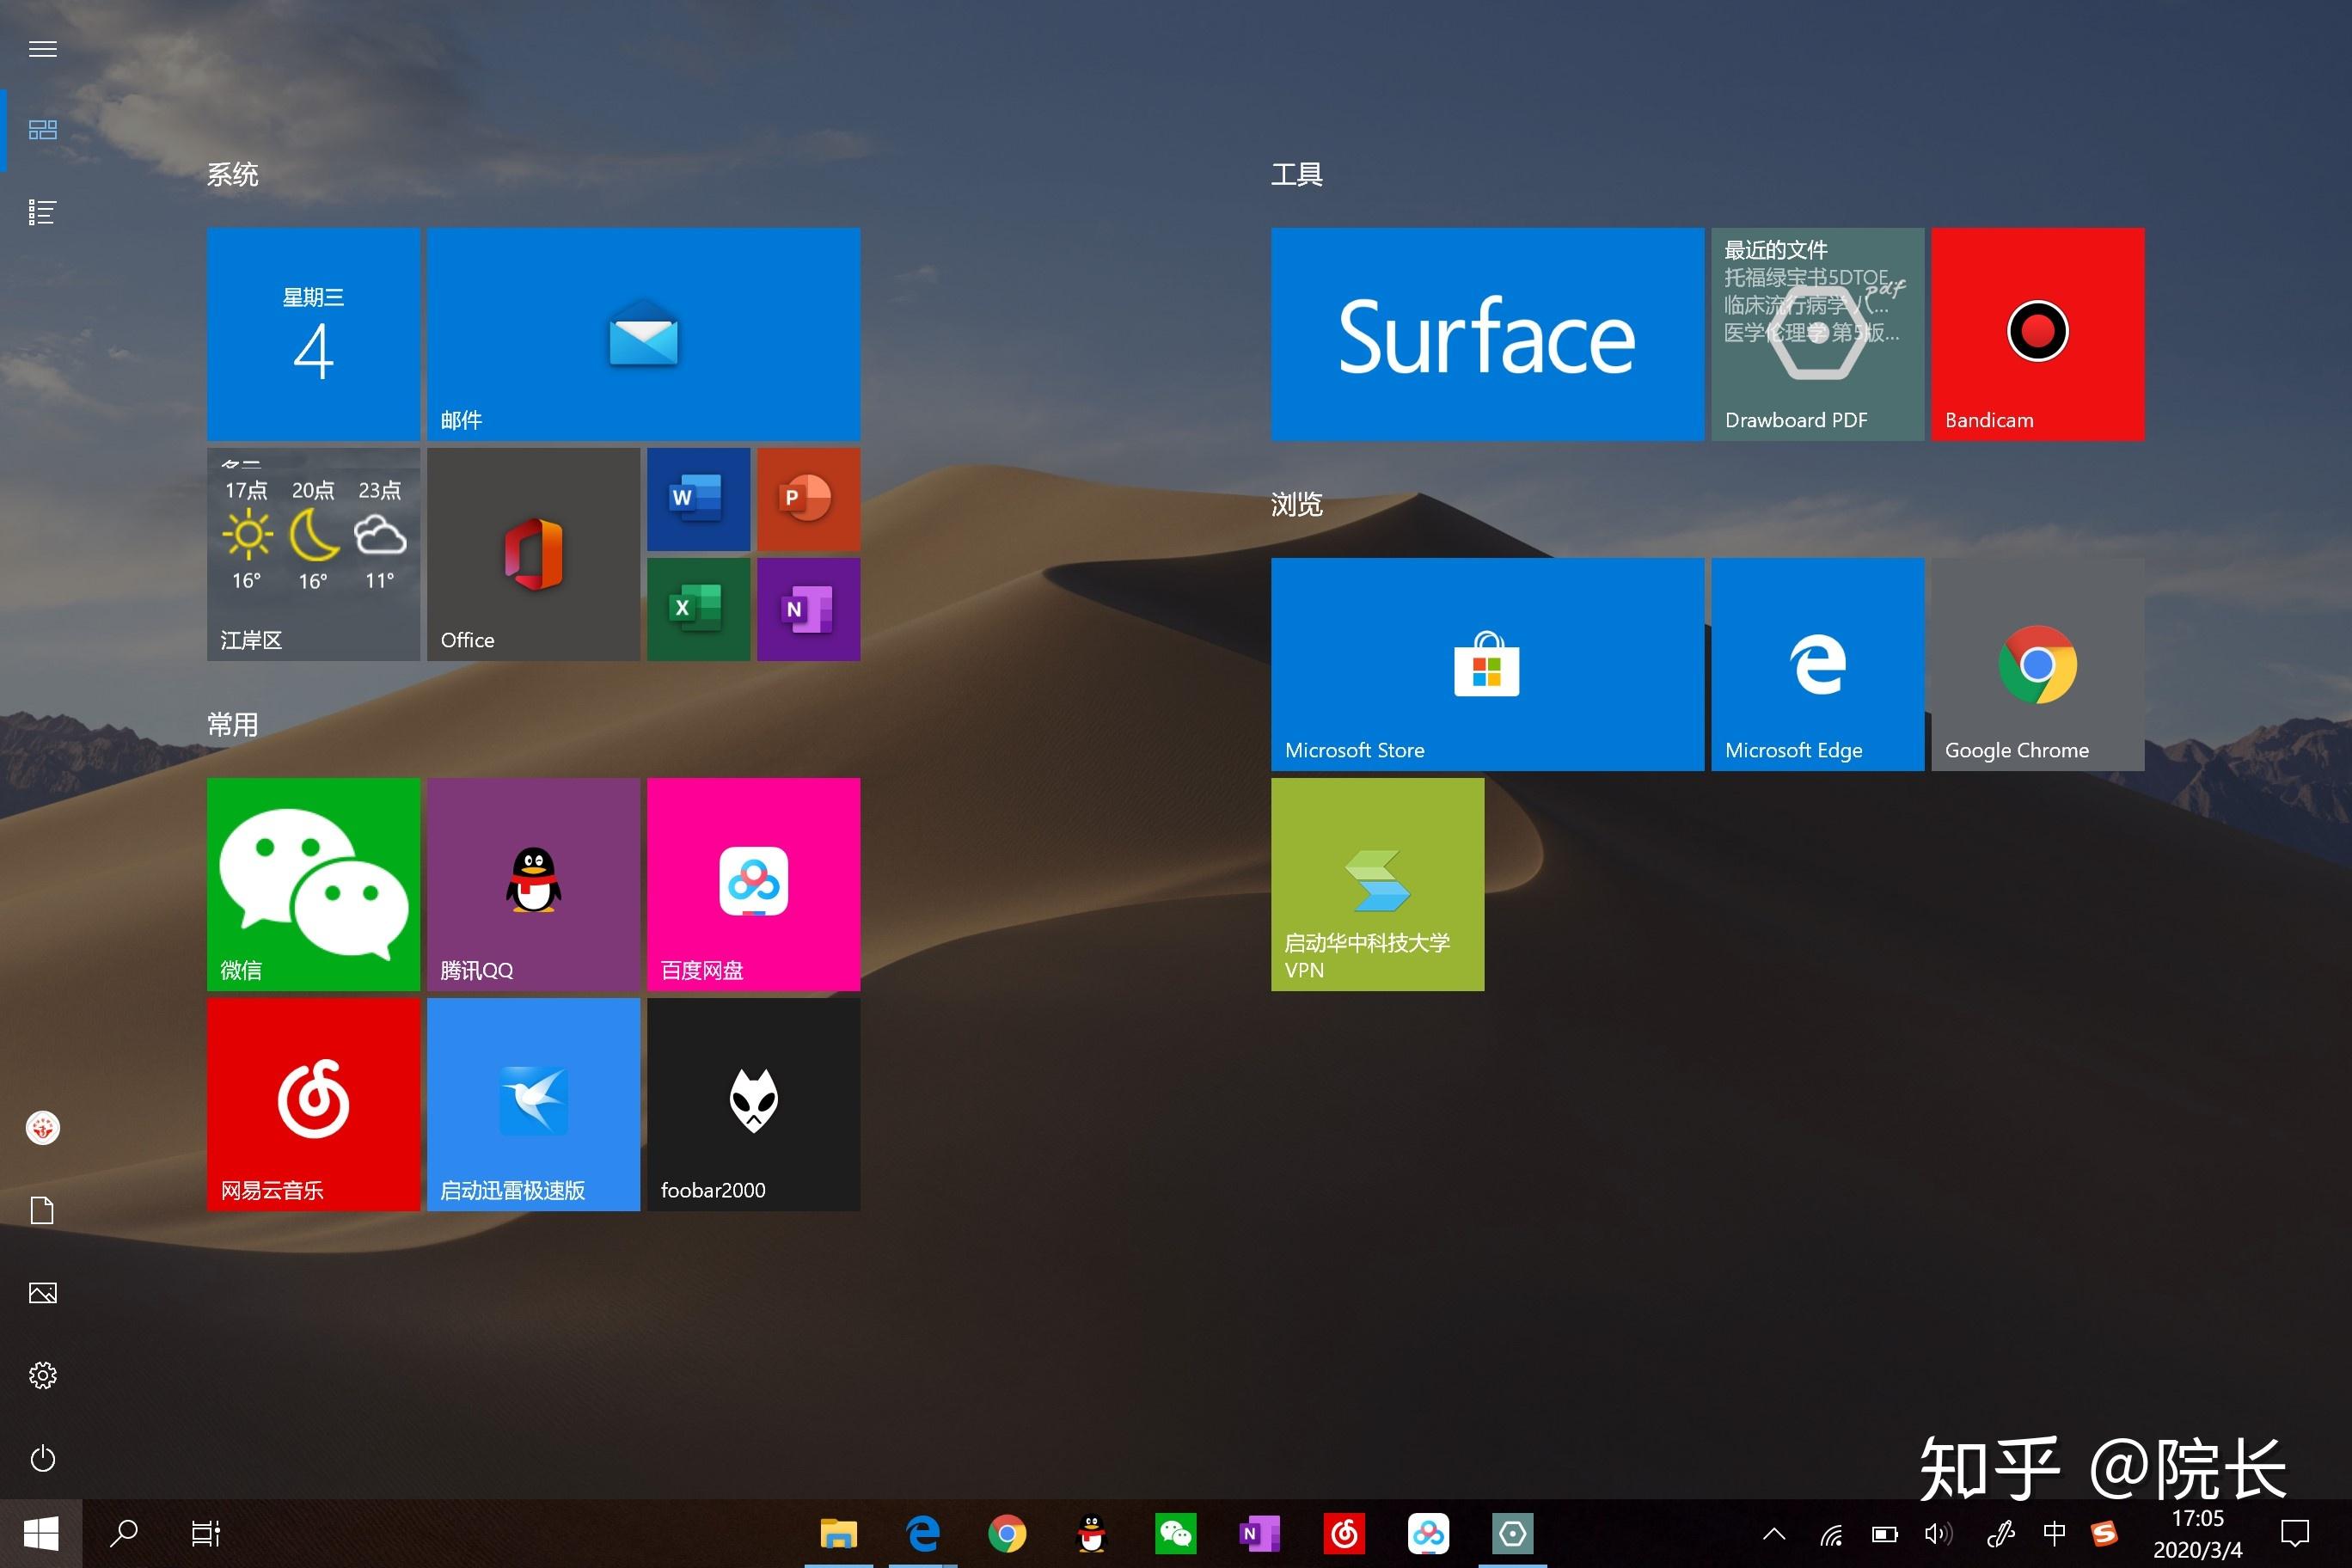
Task: Expand the Start menu hamburger navigation
Action: click(x=42, y=48)
